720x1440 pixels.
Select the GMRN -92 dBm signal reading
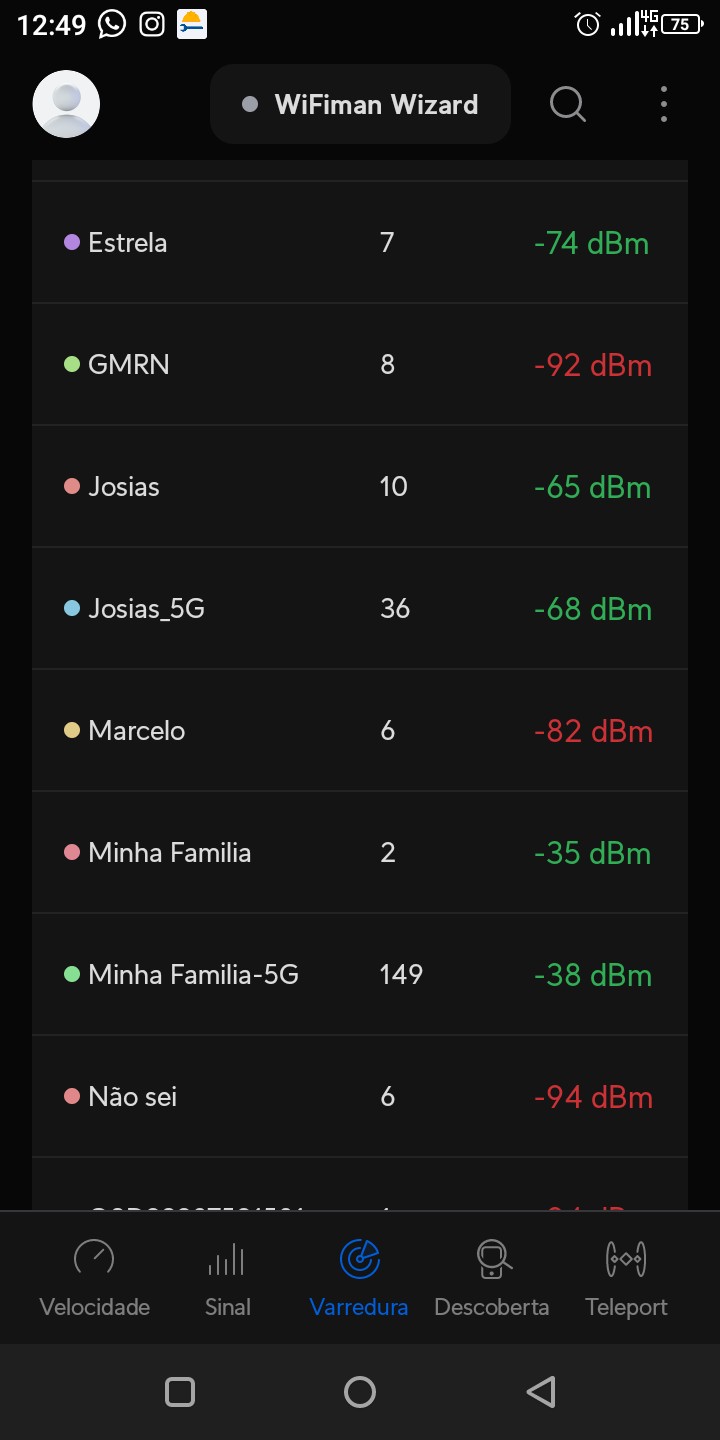pyautogui.click(x=592, y=365)
